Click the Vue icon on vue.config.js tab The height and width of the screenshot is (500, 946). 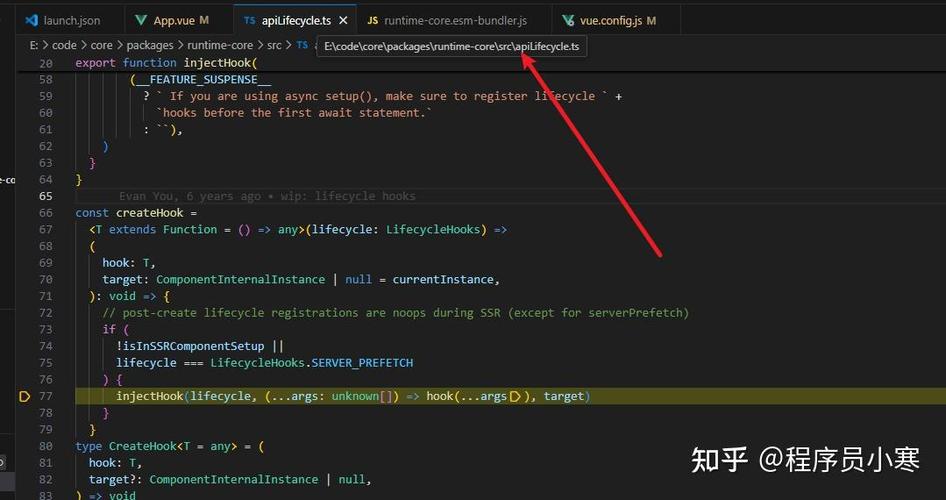pos(568,21)
